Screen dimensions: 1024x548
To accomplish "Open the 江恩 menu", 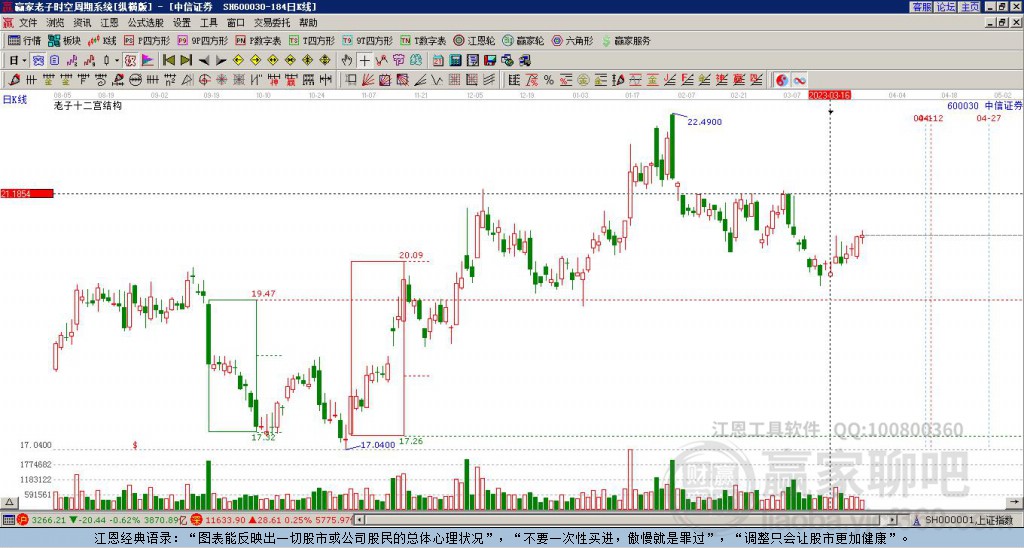I will pyautogui.click(x=109, y=23).
